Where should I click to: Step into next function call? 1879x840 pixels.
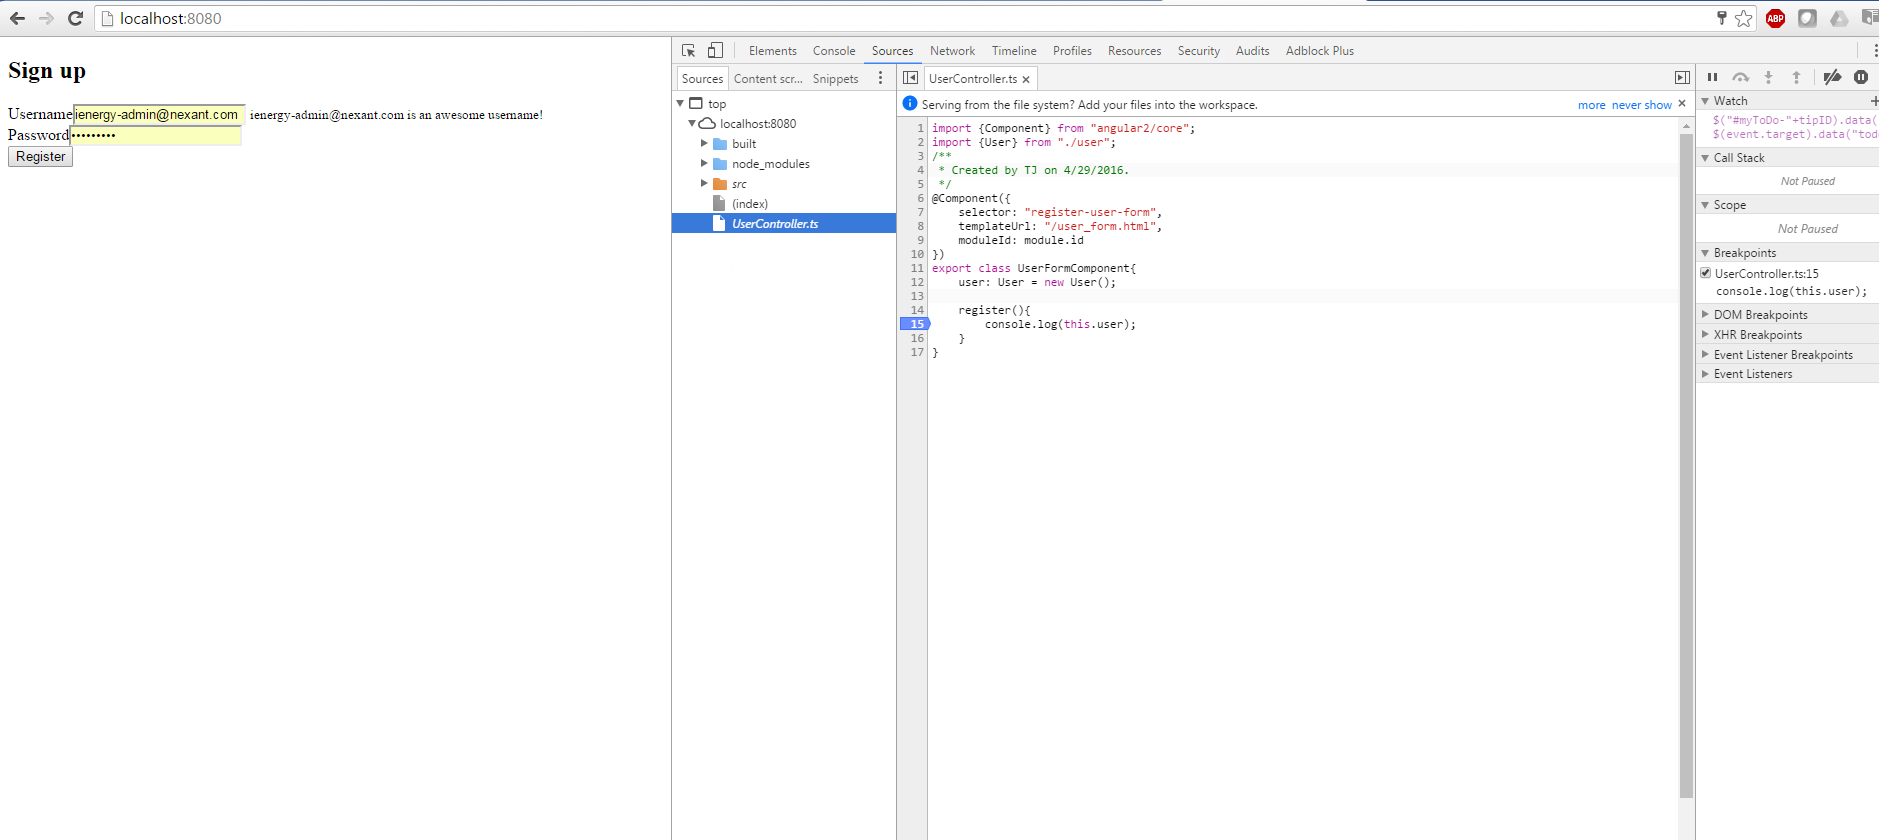1768,77
